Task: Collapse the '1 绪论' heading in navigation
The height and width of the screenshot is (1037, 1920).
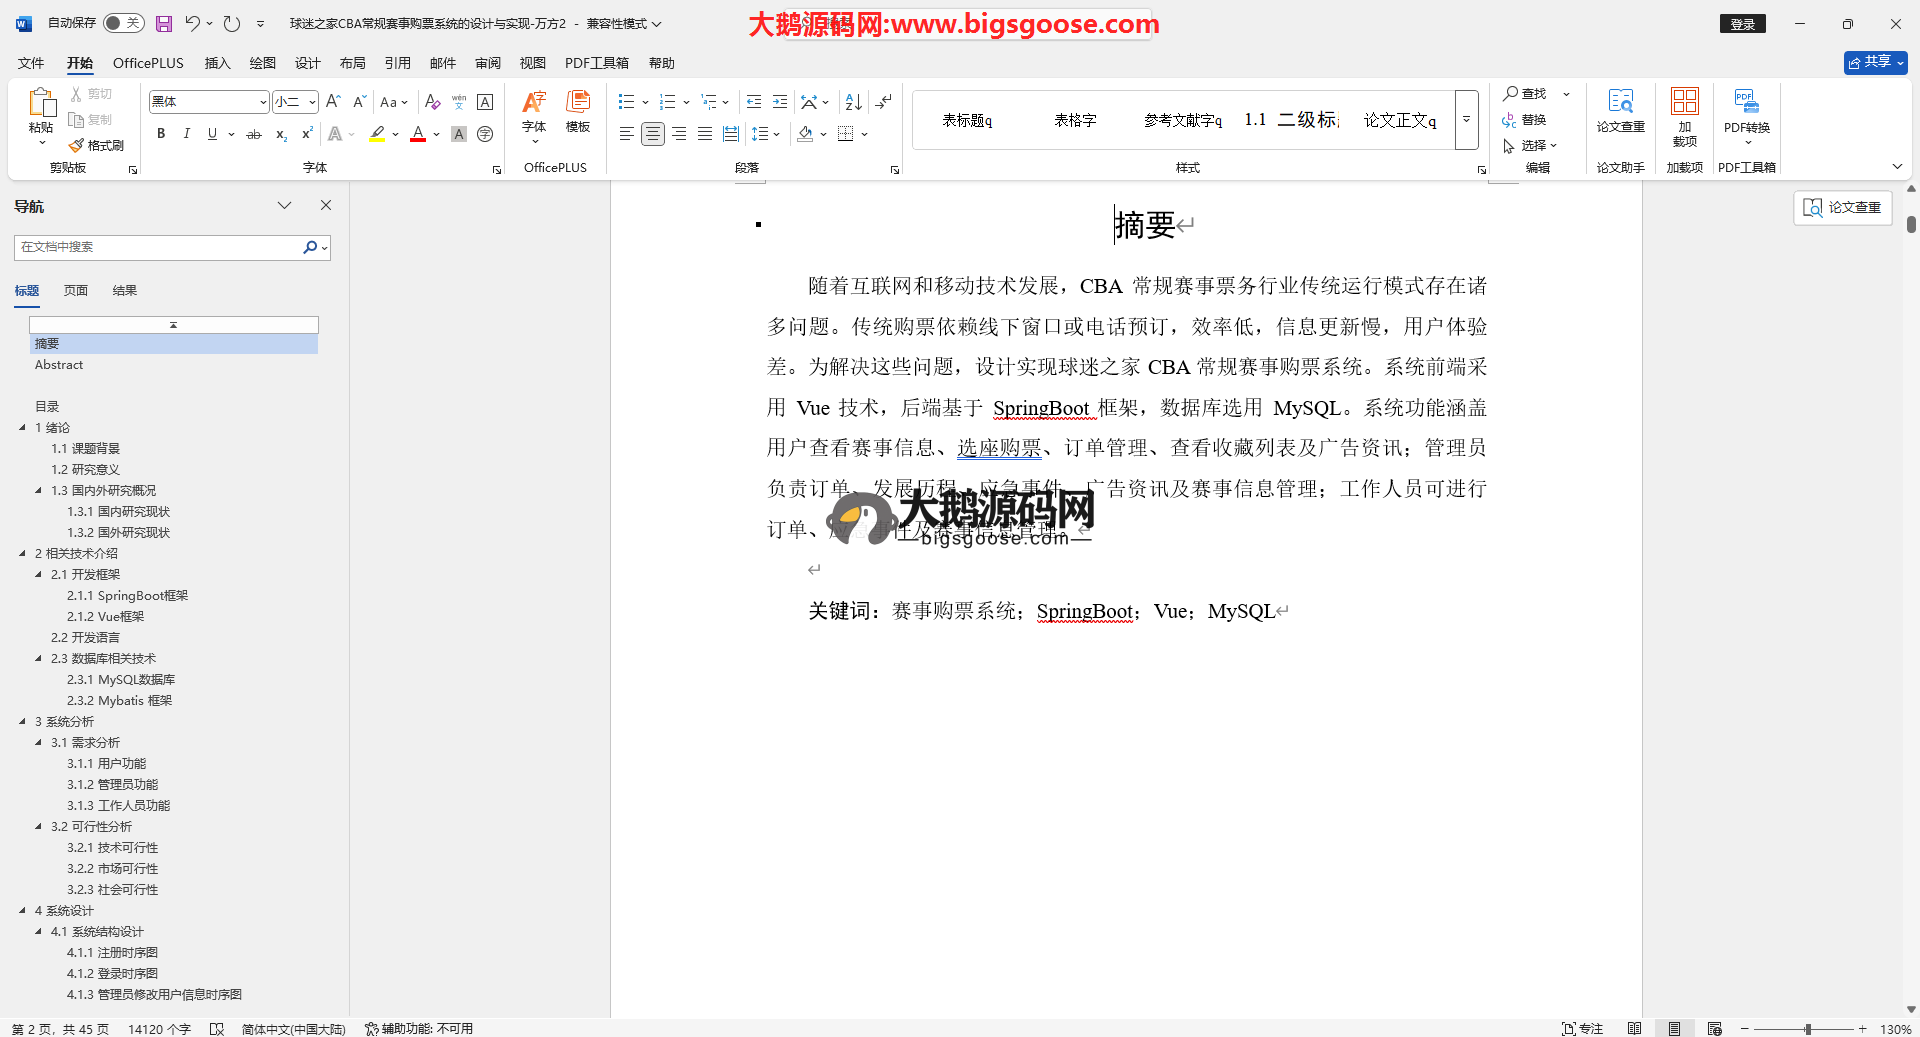Action: click(22, 428)
